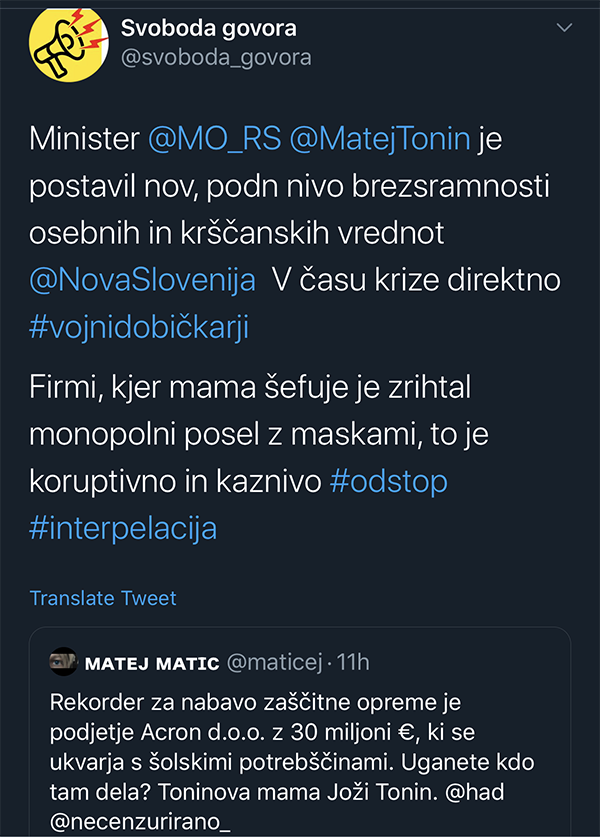Screen dimensions: 600x837
Task: Browse the #odstop hashtag
Action: tap(388, 480)
